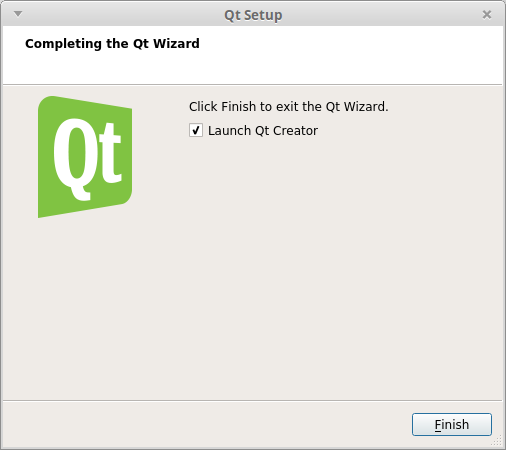Click the word Wizard in the page heading

click(x=176, y=44)
